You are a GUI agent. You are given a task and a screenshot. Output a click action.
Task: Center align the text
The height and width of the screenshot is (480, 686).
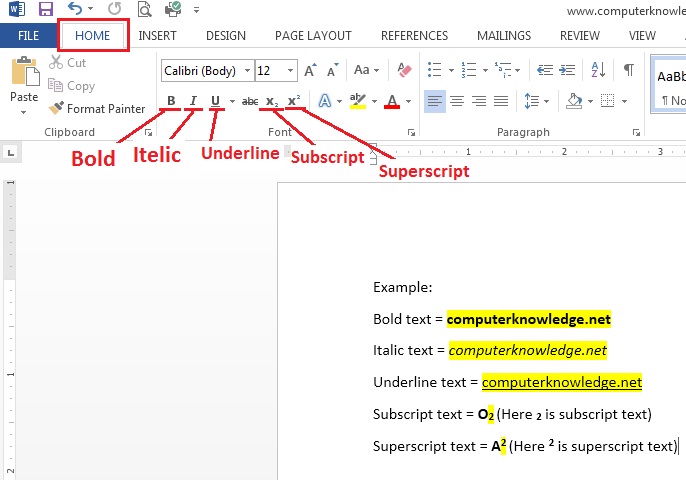[x=457, y=101]
